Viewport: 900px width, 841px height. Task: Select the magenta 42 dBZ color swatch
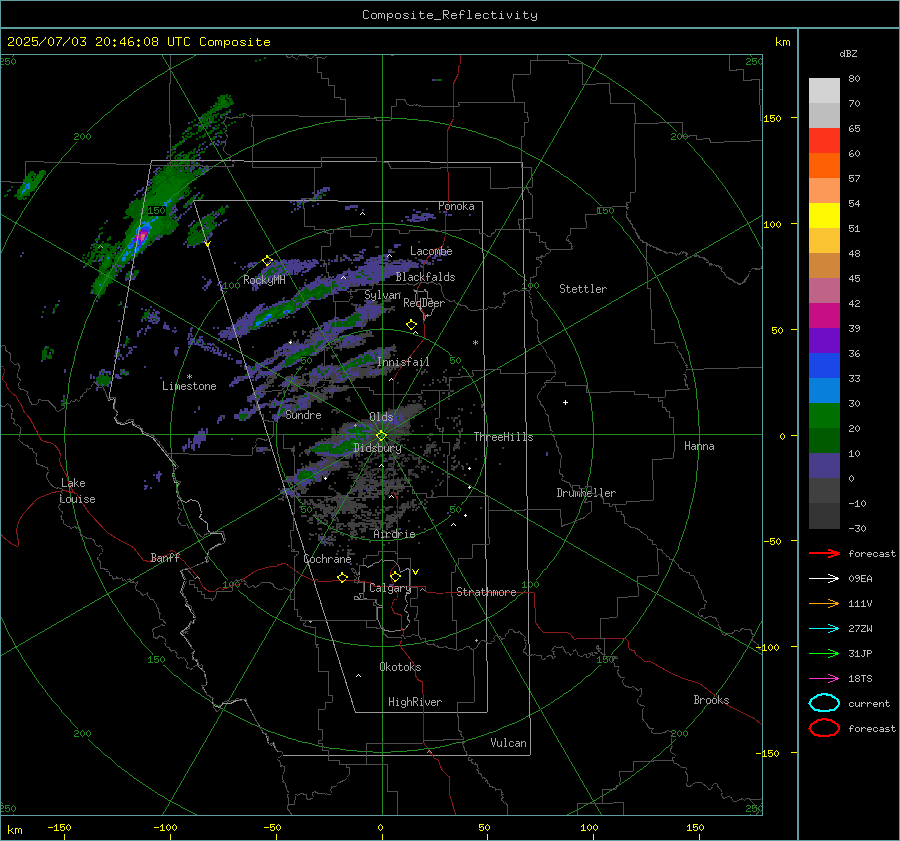click(x=824, y=315)
